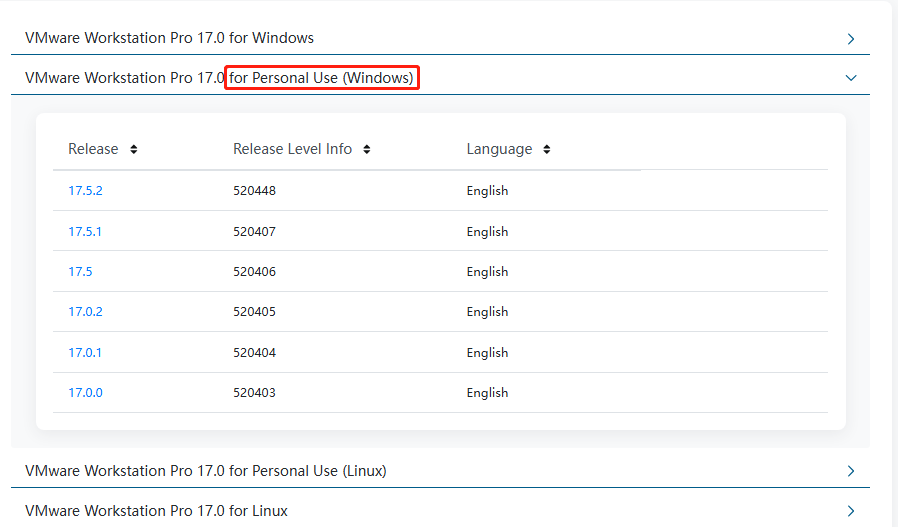Sort by Release Level Info arrows
The height and width of the screenshot is (527, 898).
pyautogui.click(x=367, y=150)
